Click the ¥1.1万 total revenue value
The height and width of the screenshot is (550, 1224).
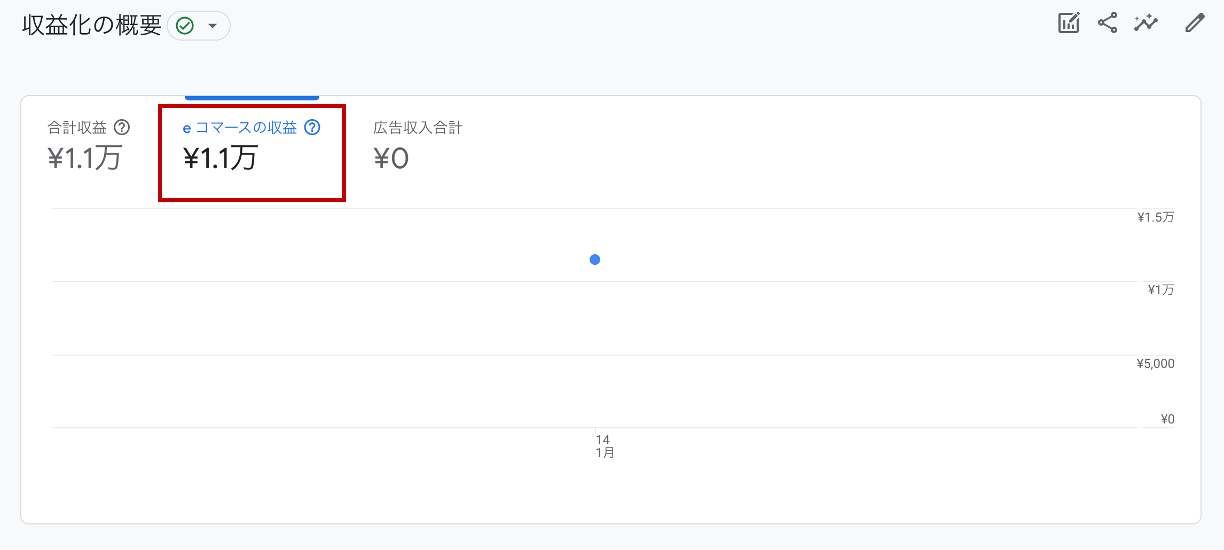pyautogui.click(x=85, y=158)
